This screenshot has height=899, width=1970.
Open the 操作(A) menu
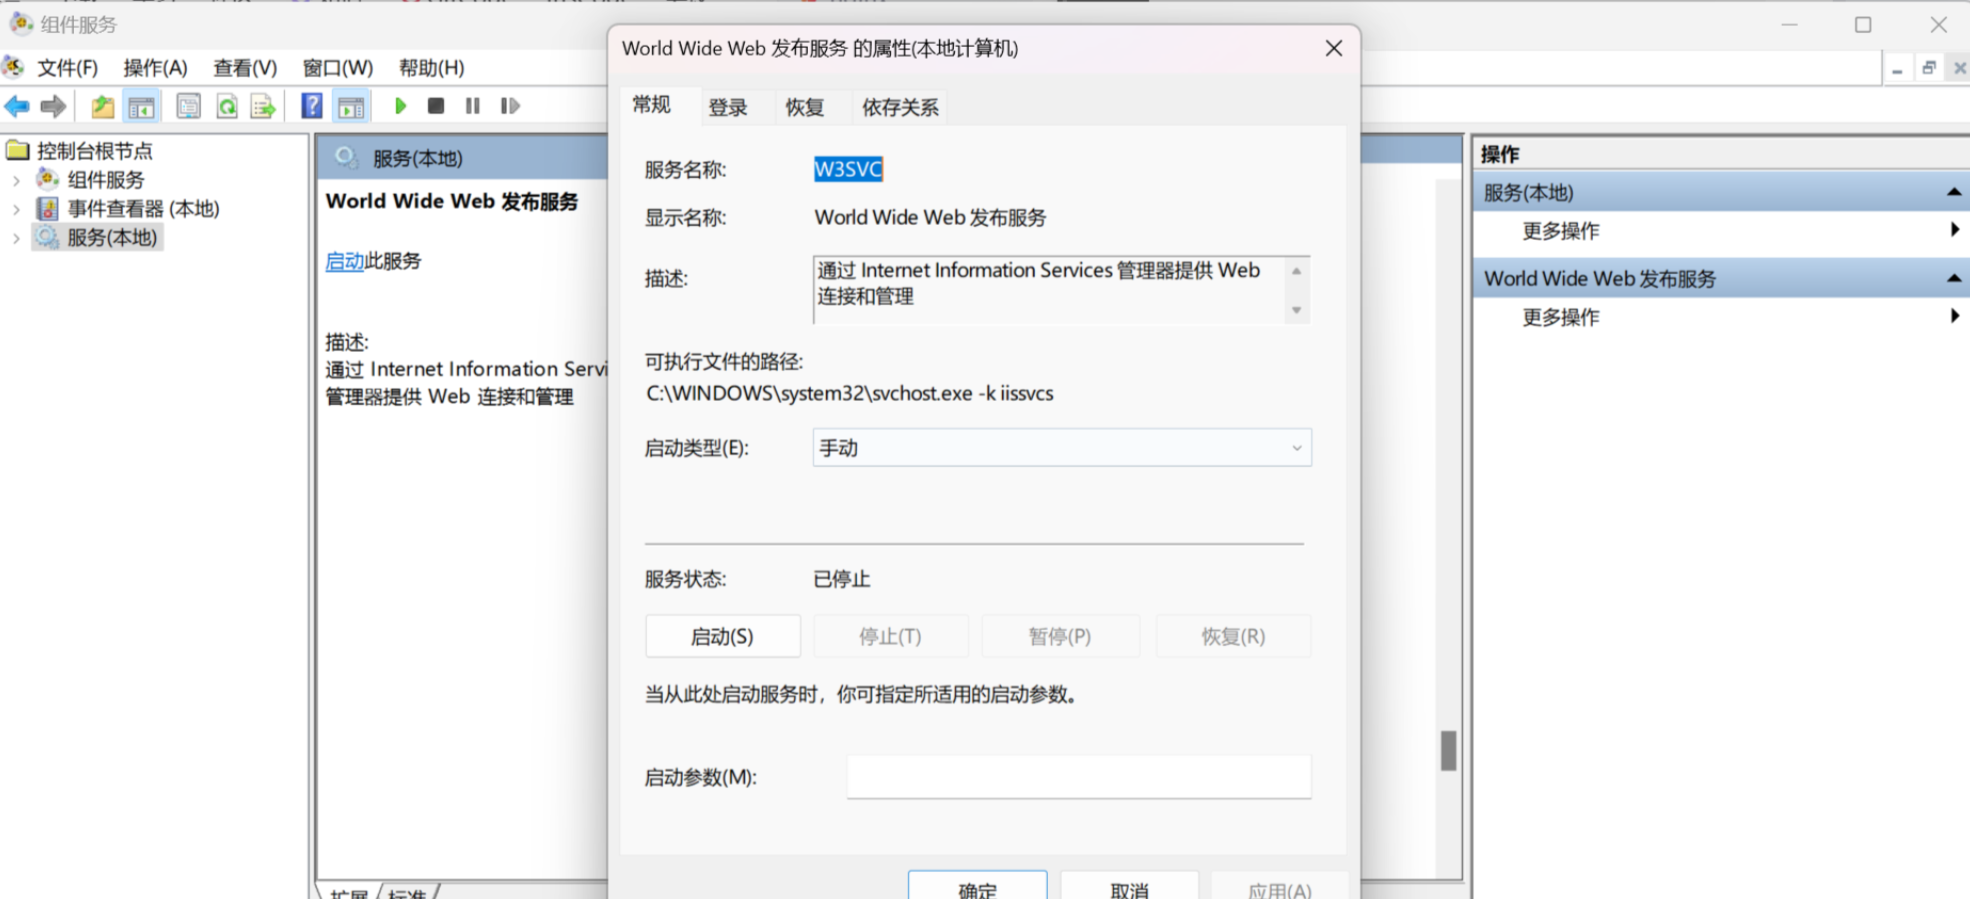point(155,68)
